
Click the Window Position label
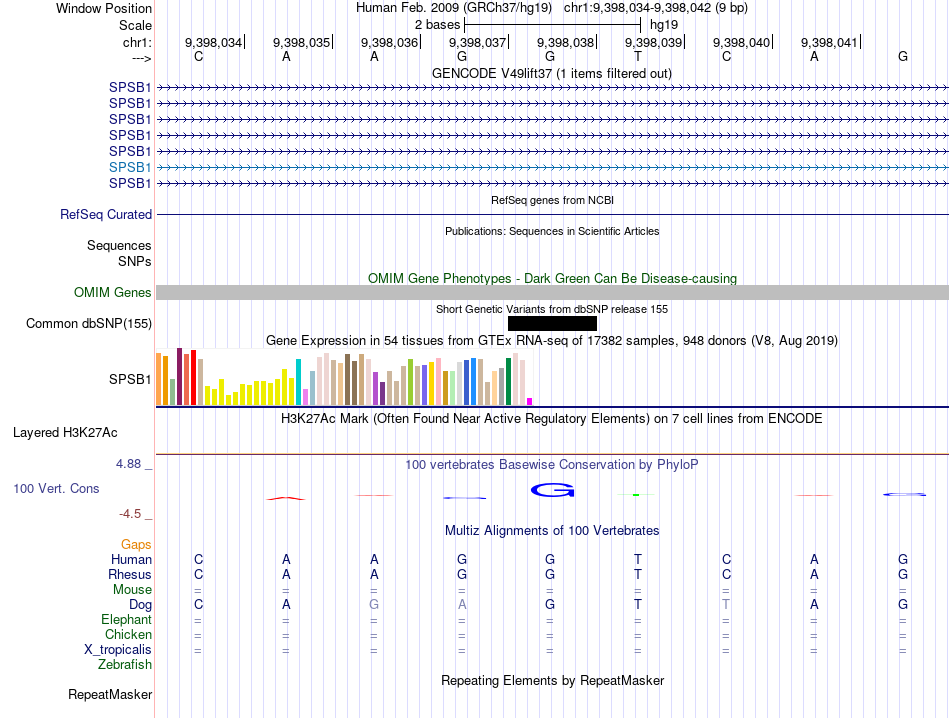tap(104, 8)
